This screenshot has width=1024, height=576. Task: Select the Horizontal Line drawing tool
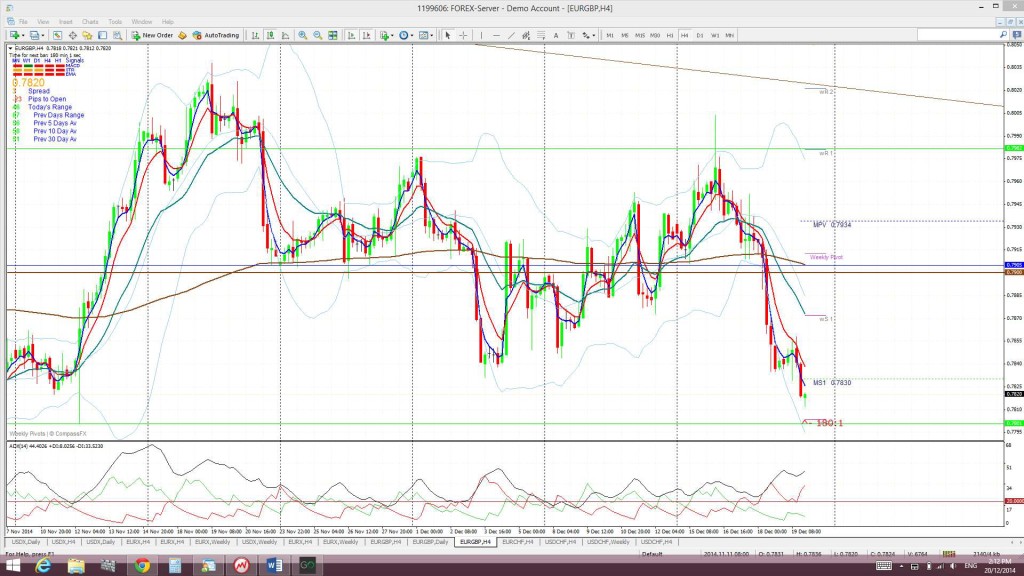pyautogui.click(x=496, y=35)
